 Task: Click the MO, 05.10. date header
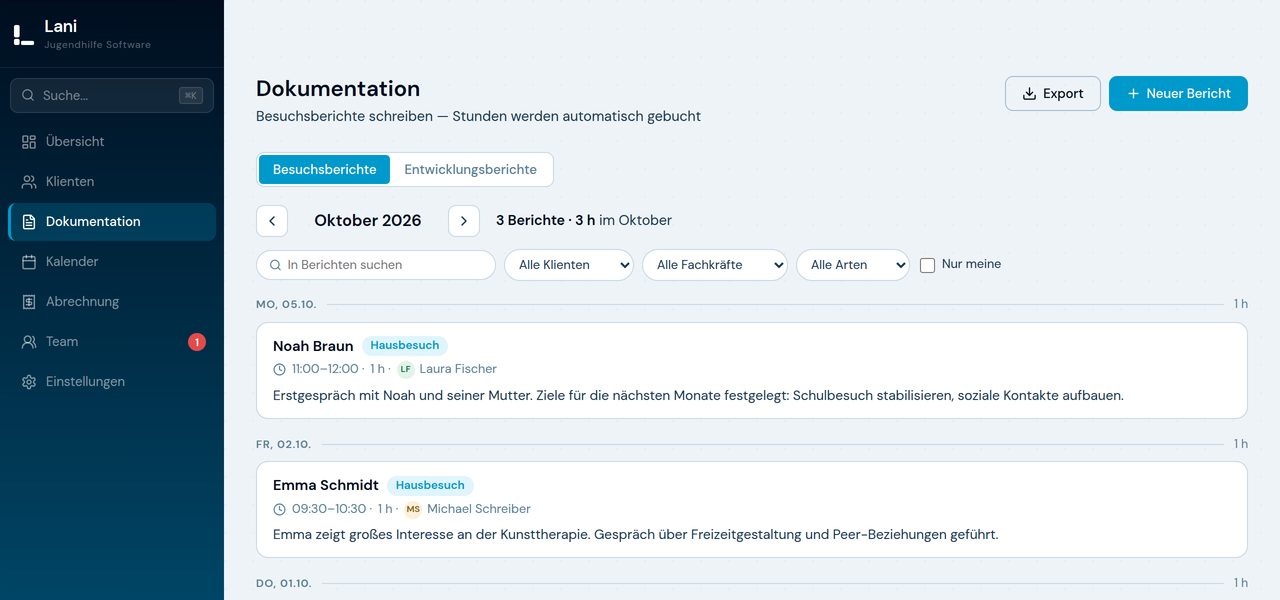tap(286, 304)
